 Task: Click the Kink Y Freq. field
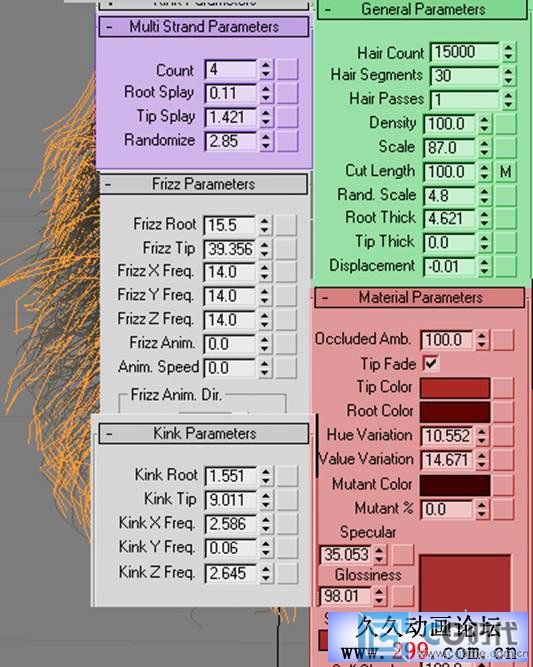click(231, 548)
